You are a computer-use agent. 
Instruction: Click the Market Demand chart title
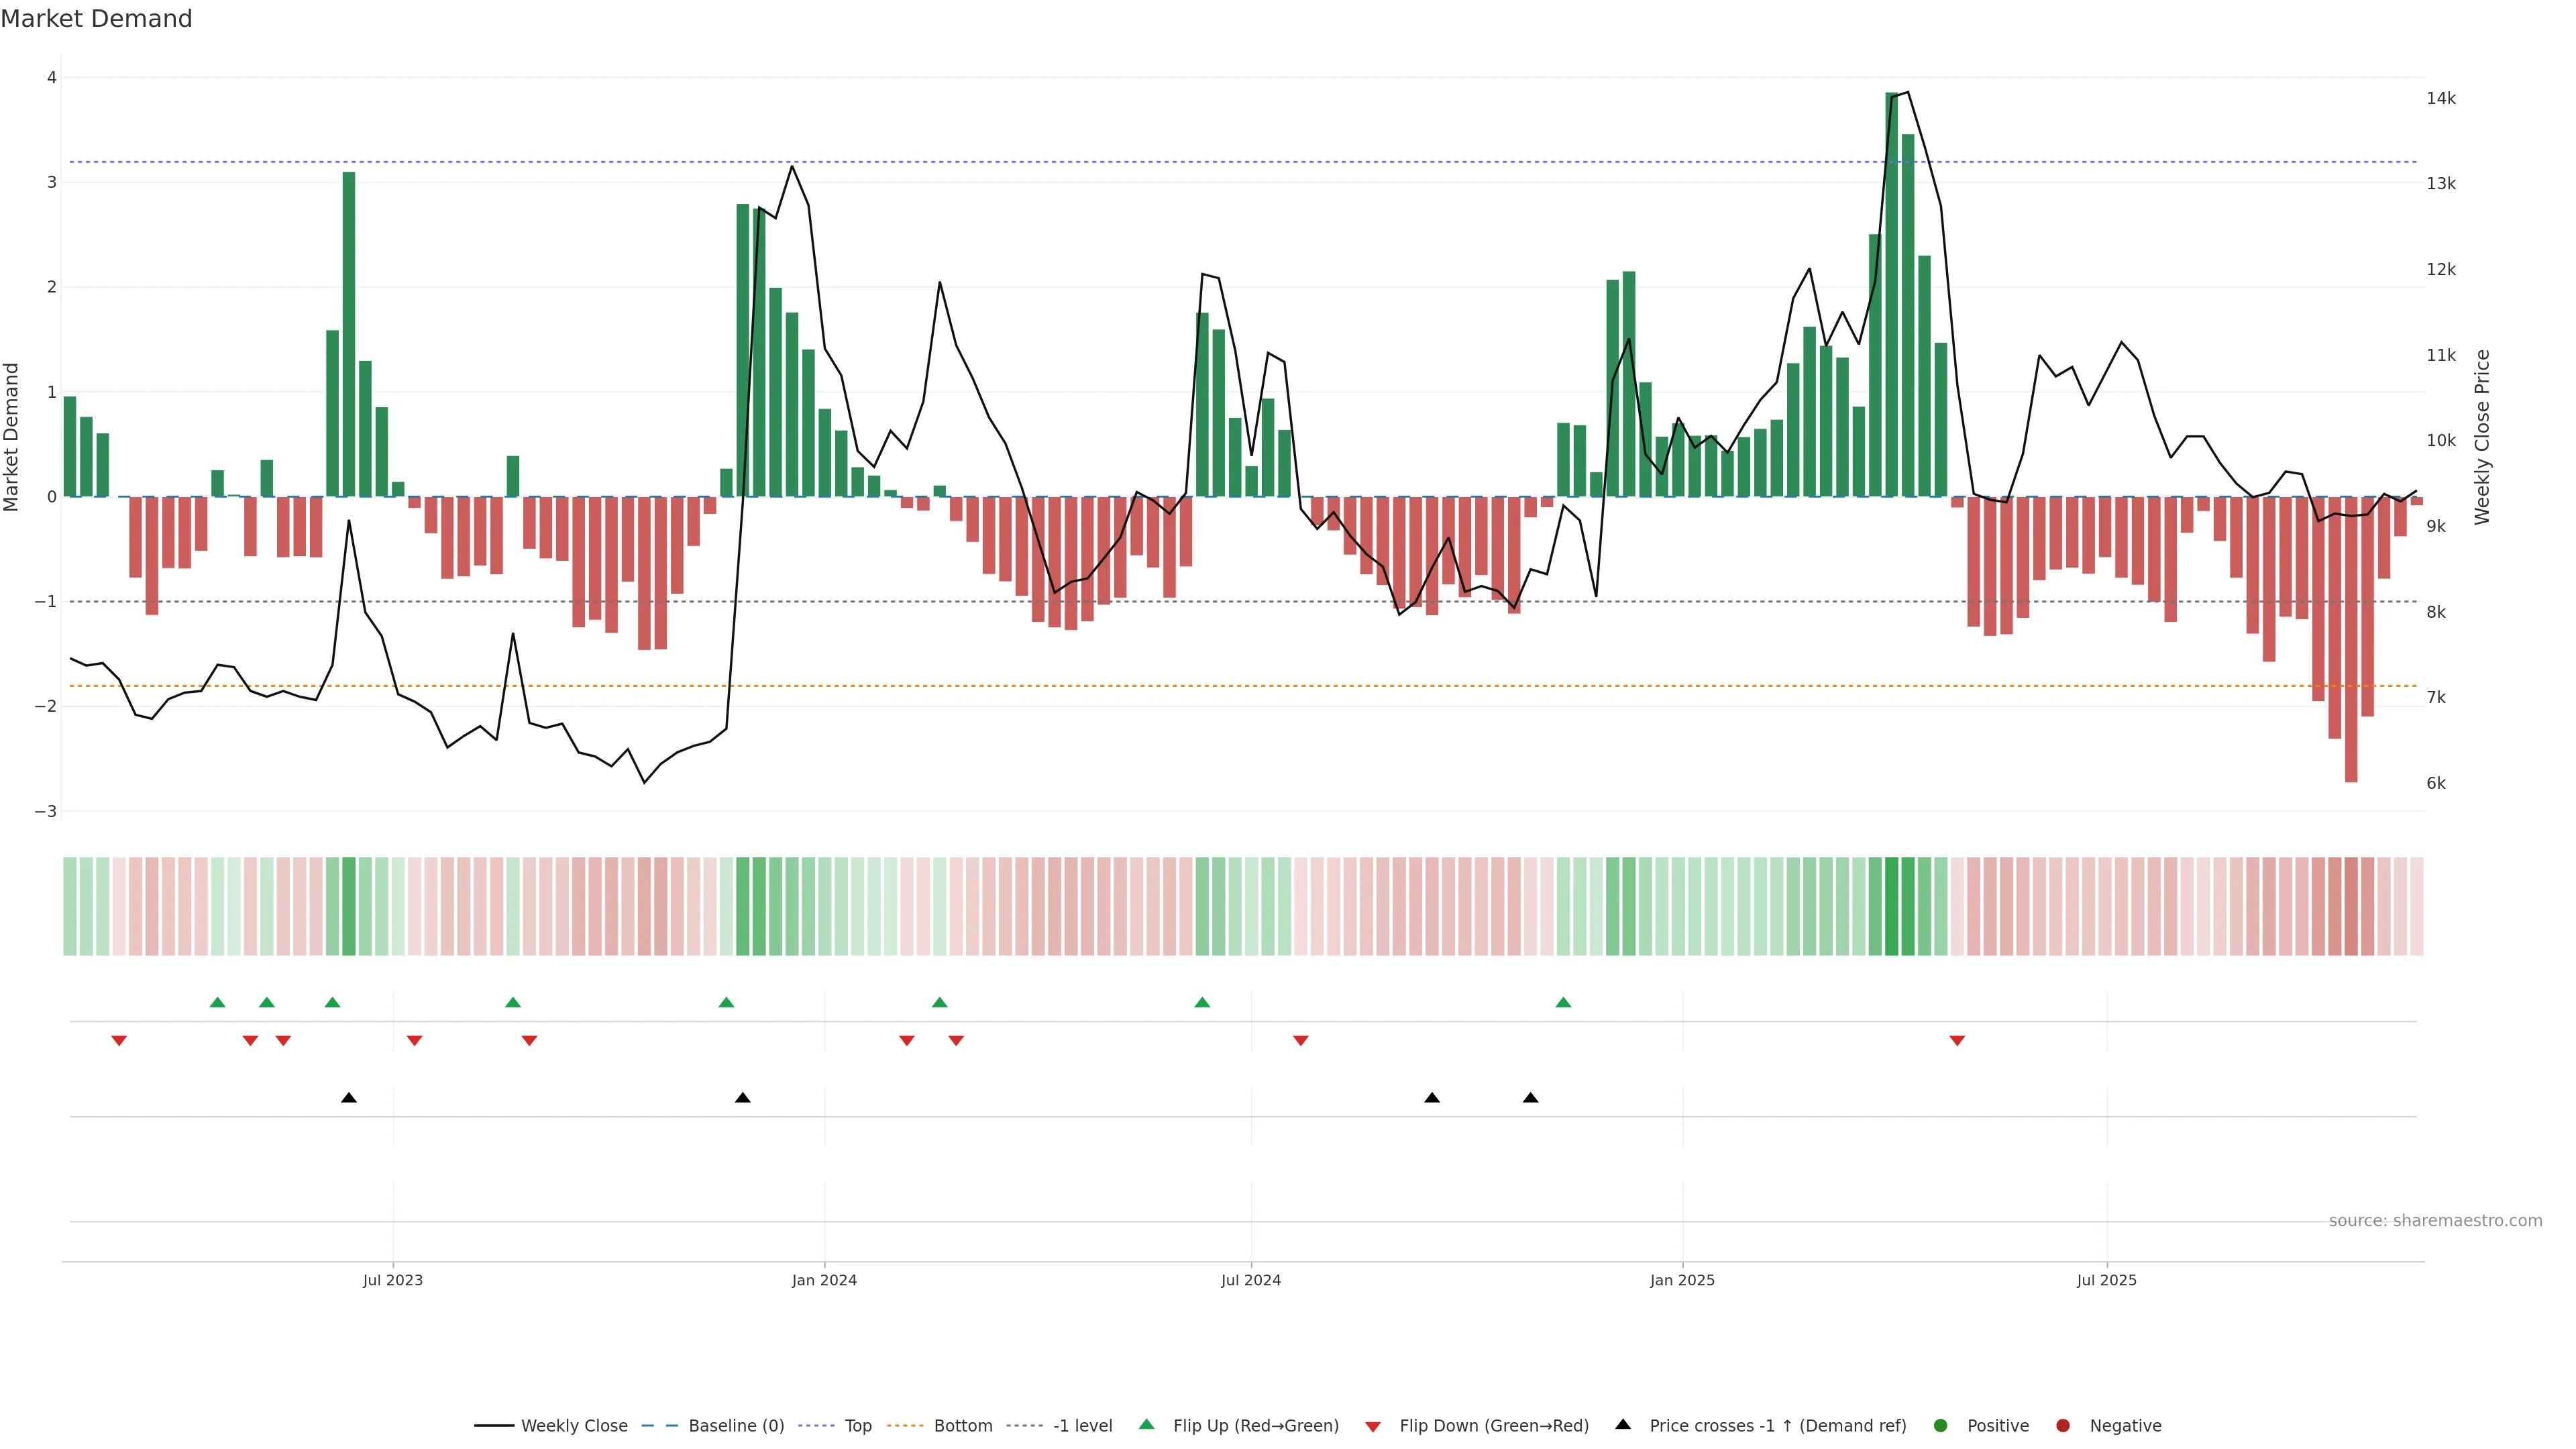coord(96,19)
